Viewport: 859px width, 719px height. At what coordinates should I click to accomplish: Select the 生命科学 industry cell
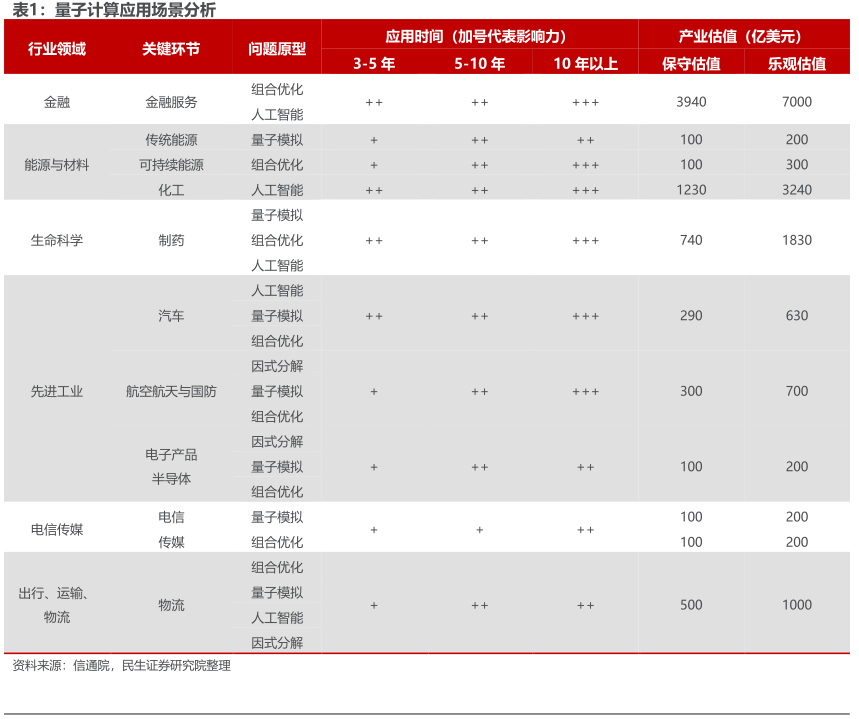pos(57,240)
